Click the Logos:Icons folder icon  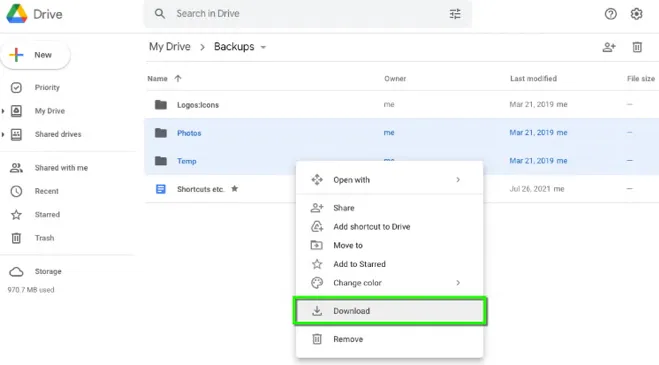[161, 105]
